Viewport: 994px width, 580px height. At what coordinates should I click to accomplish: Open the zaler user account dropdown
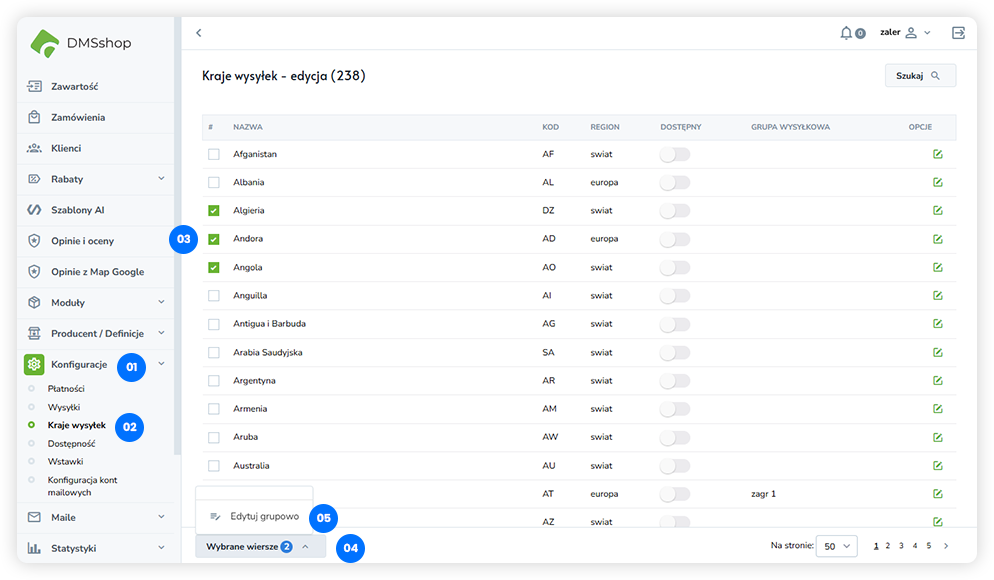905,33
